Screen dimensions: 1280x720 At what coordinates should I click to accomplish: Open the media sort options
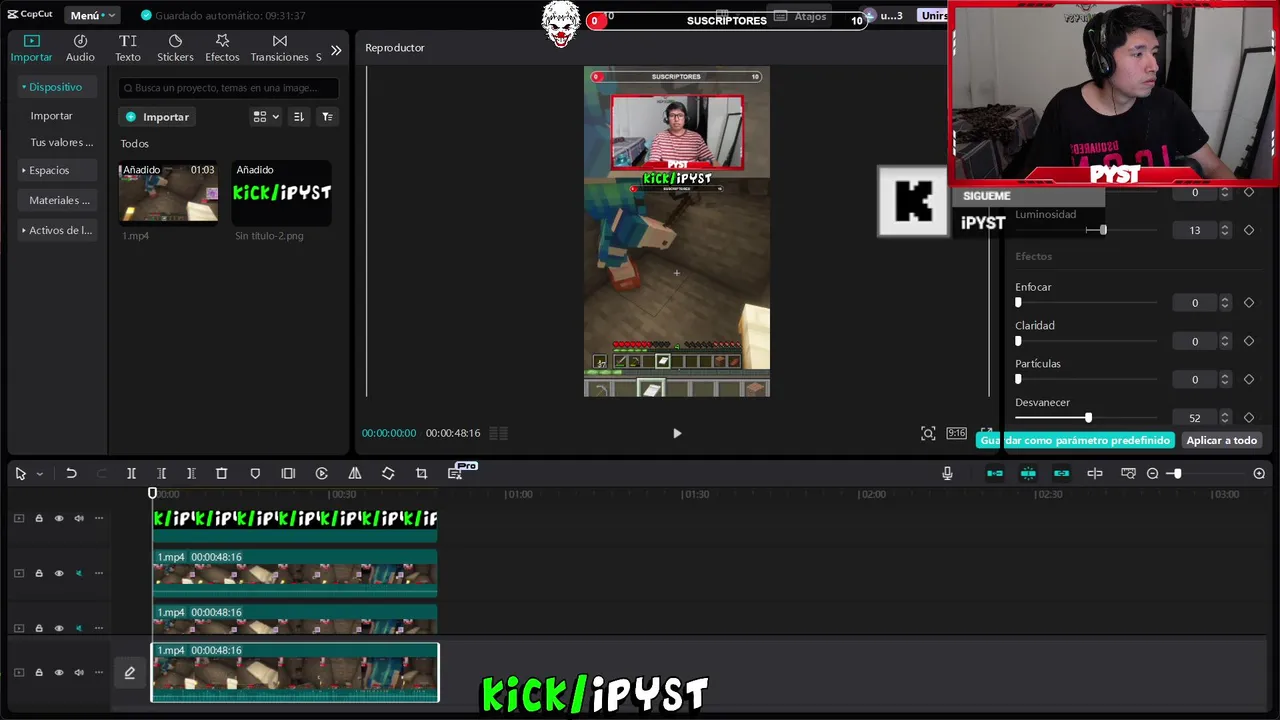click(298, 117)
